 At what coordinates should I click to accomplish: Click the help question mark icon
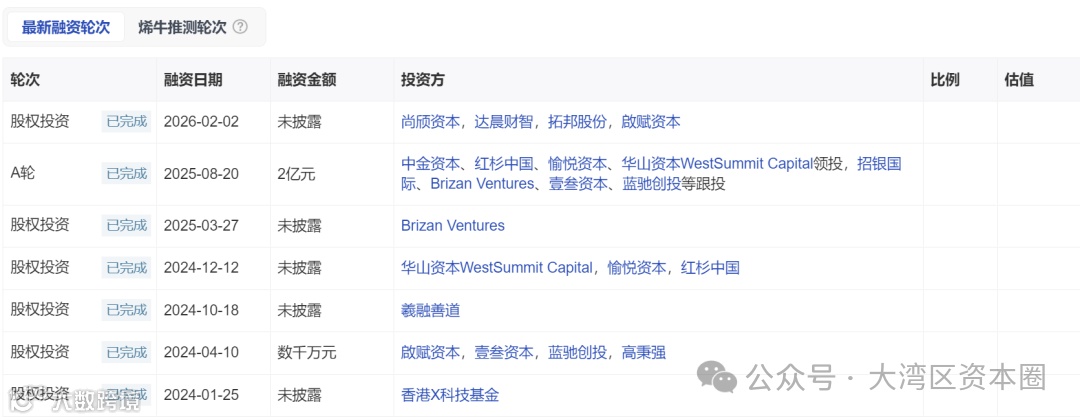pos(240,28)
